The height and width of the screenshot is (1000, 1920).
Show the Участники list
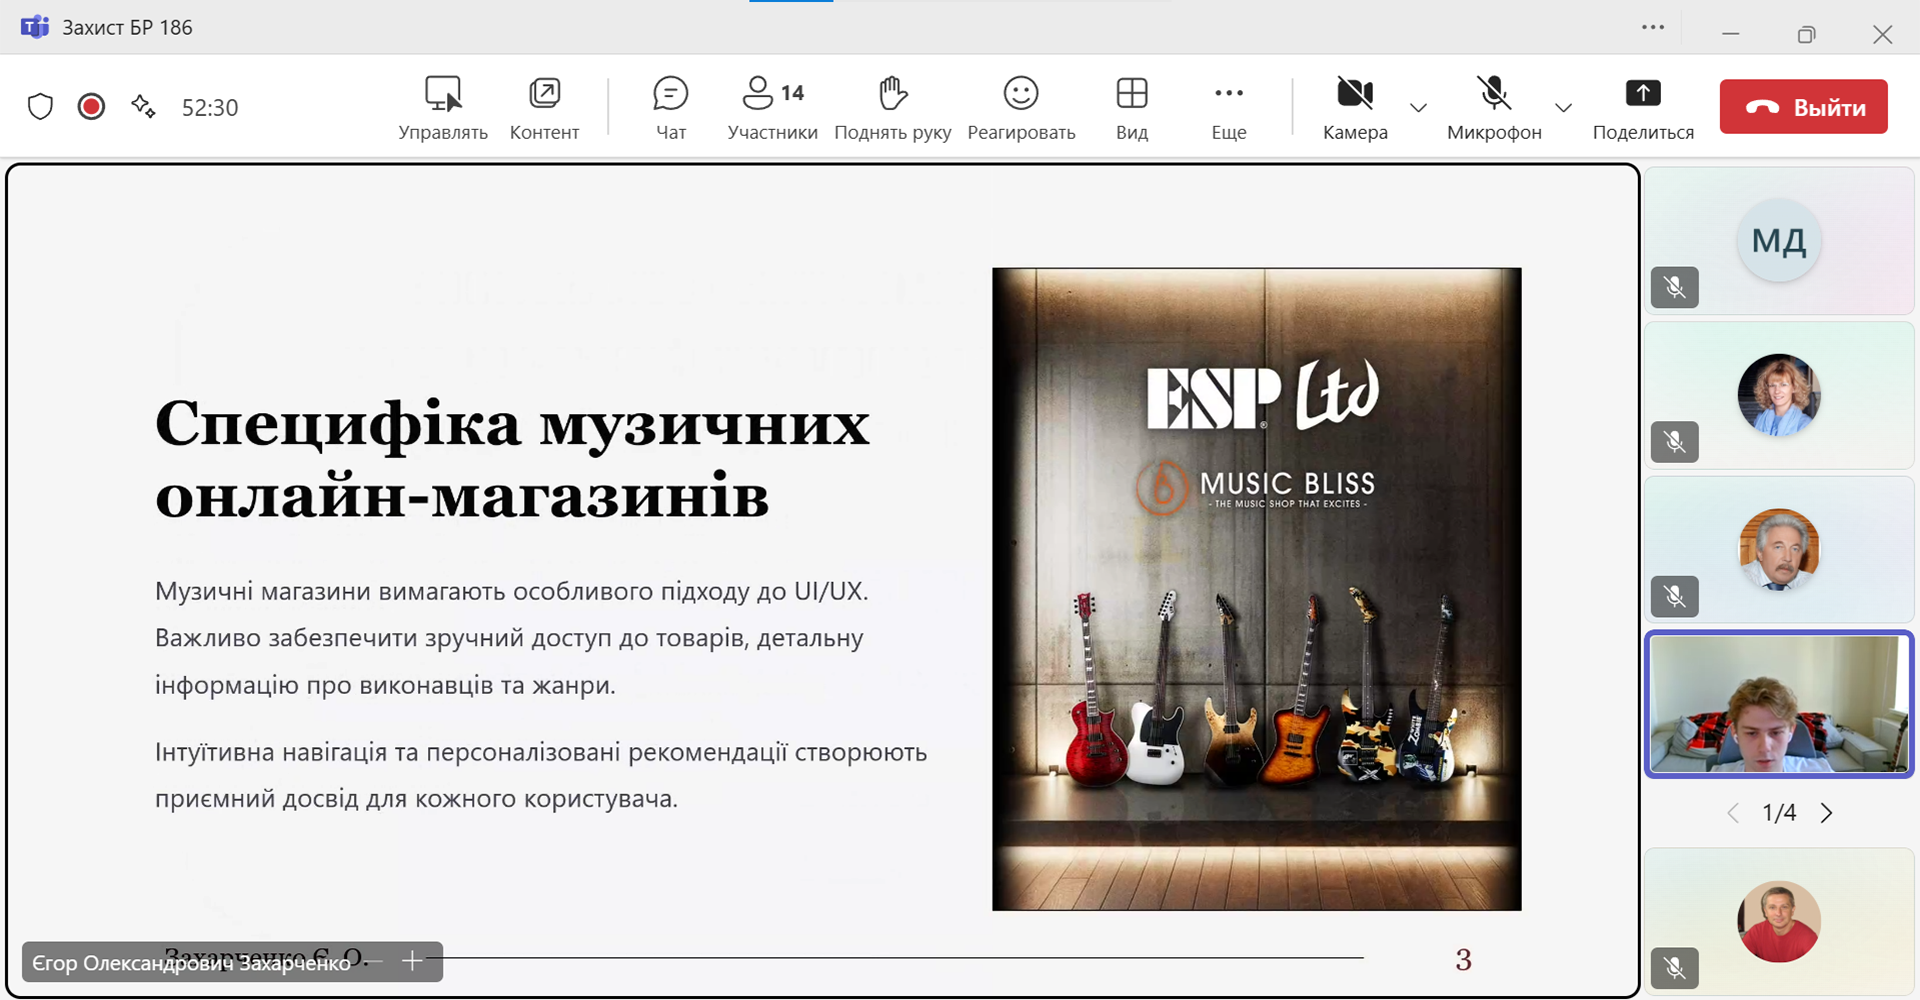pyautogui.click(x=772, y=106)
